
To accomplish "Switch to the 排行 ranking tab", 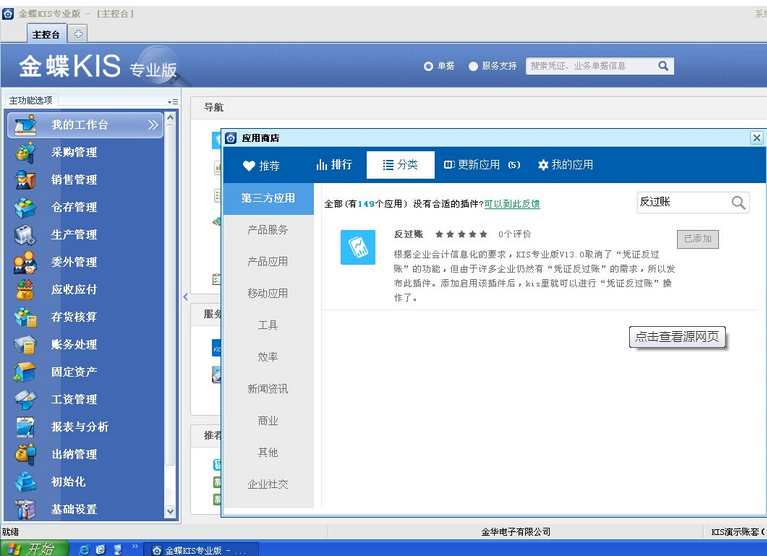I will click(x=334, y=164).
